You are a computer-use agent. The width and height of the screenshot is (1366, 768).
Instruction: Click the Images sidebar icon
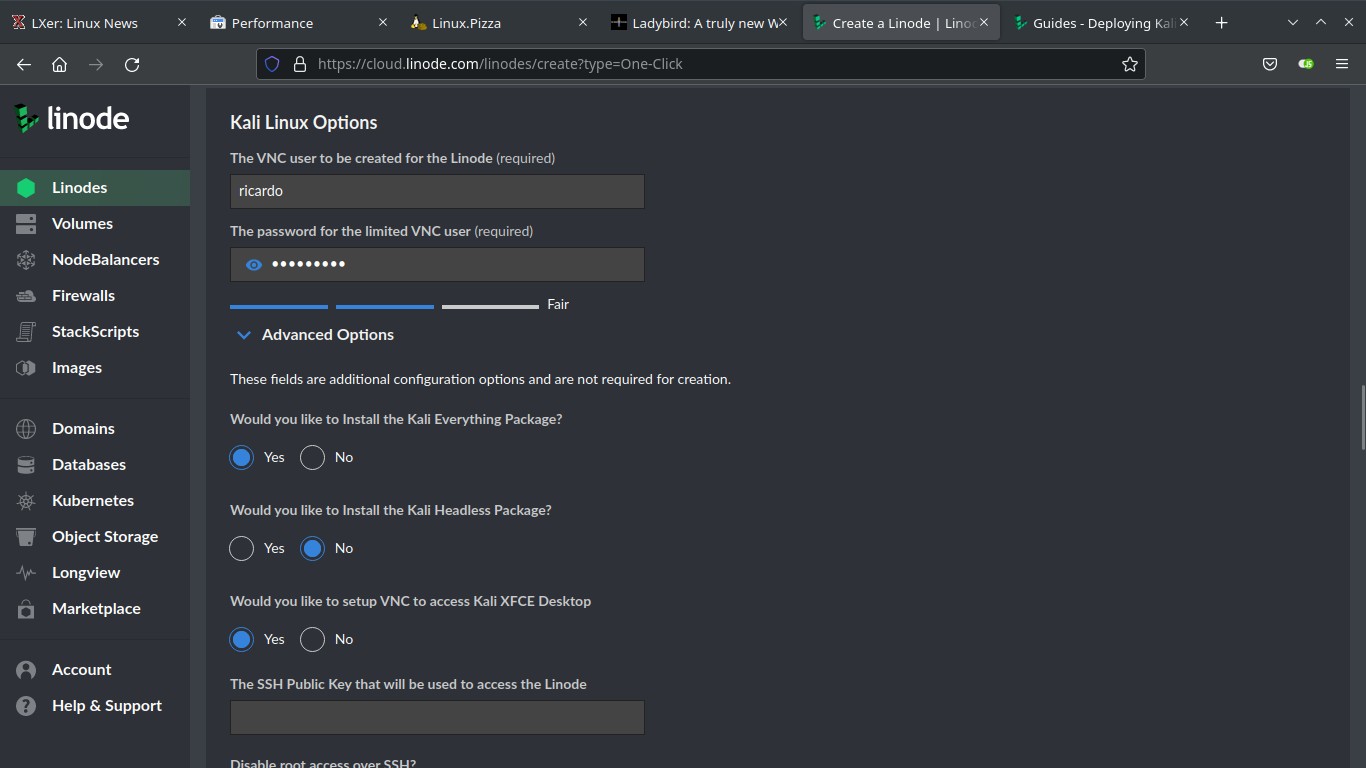pos(26,368)
